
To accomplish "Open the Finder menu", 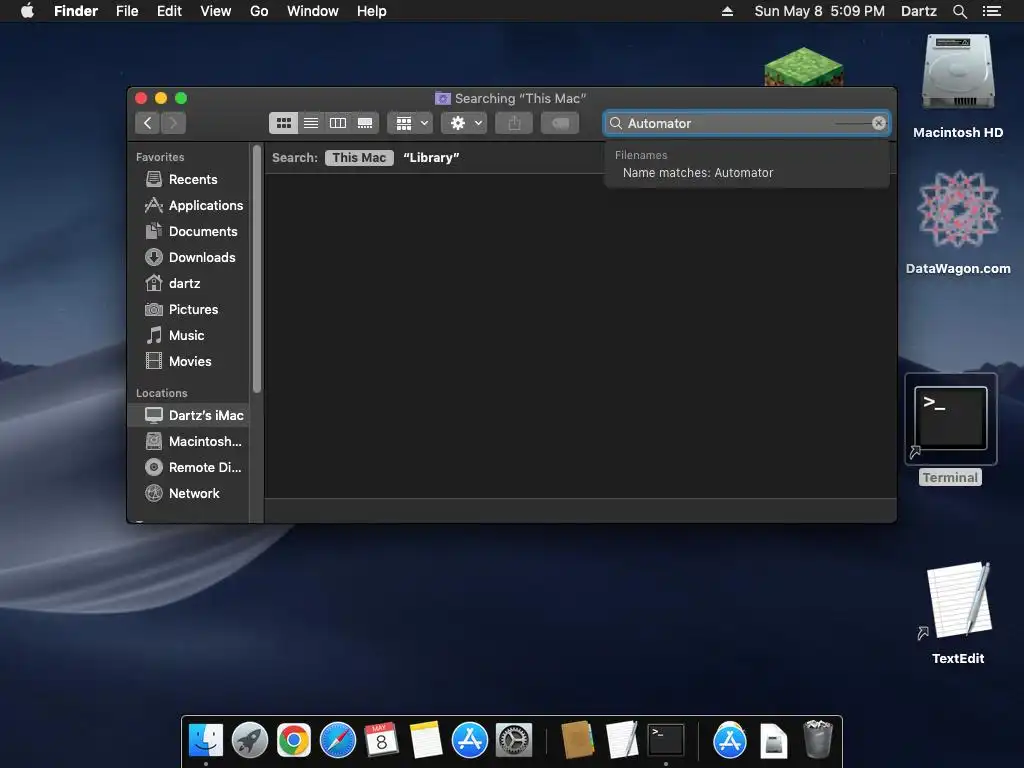I will click(76, 11).
